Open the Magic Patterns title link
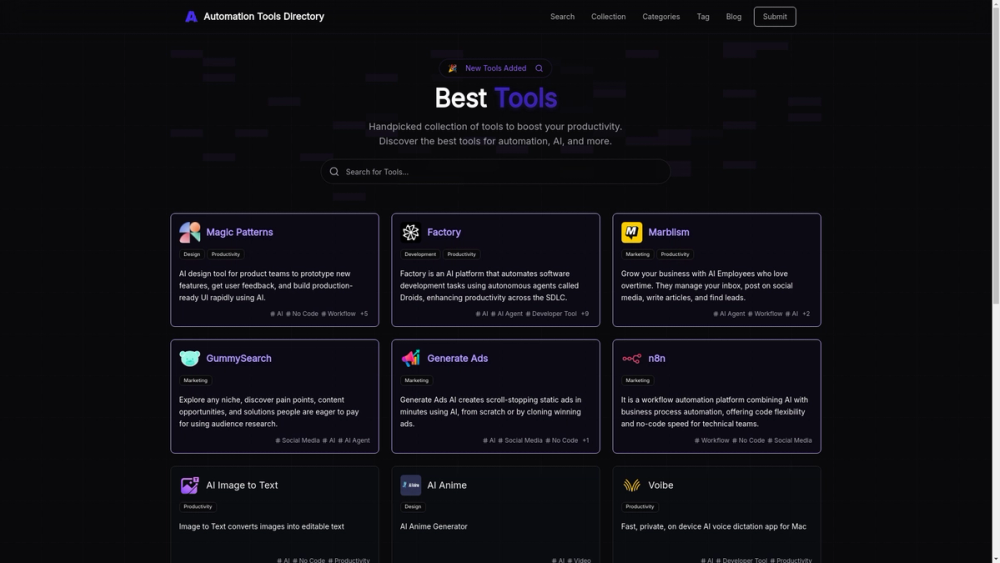Image resolution: width=1000 pixels, height=563 pixels. click(239, 232)
